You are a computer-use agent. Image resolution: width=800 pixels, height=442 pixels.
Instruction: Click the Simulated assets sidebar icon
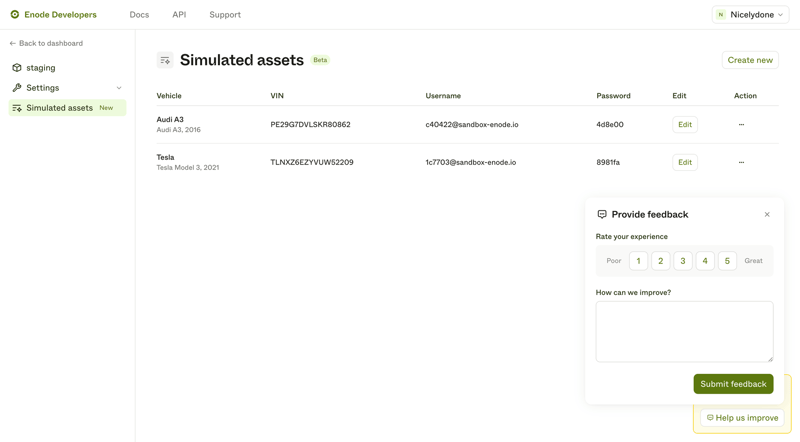click(x=17, y=108)
